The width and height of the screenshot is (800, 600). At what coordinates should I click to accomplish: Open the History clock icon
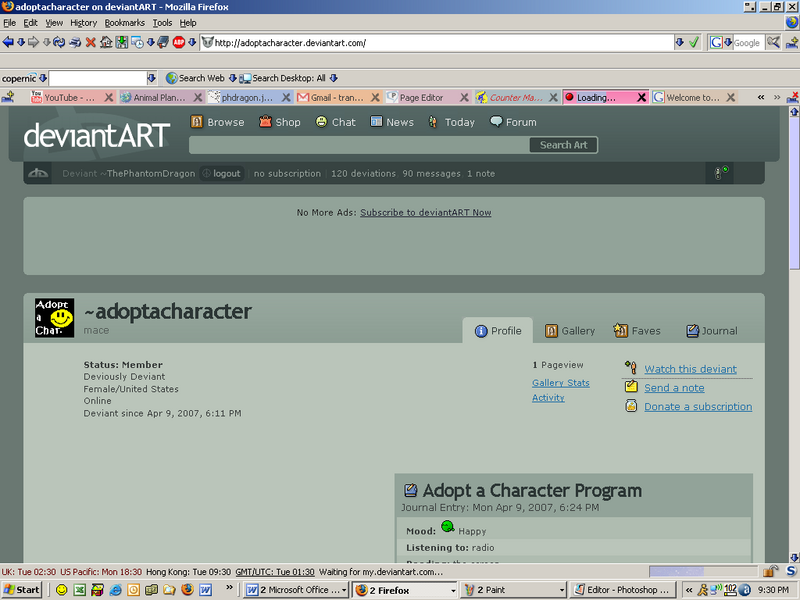137,42
